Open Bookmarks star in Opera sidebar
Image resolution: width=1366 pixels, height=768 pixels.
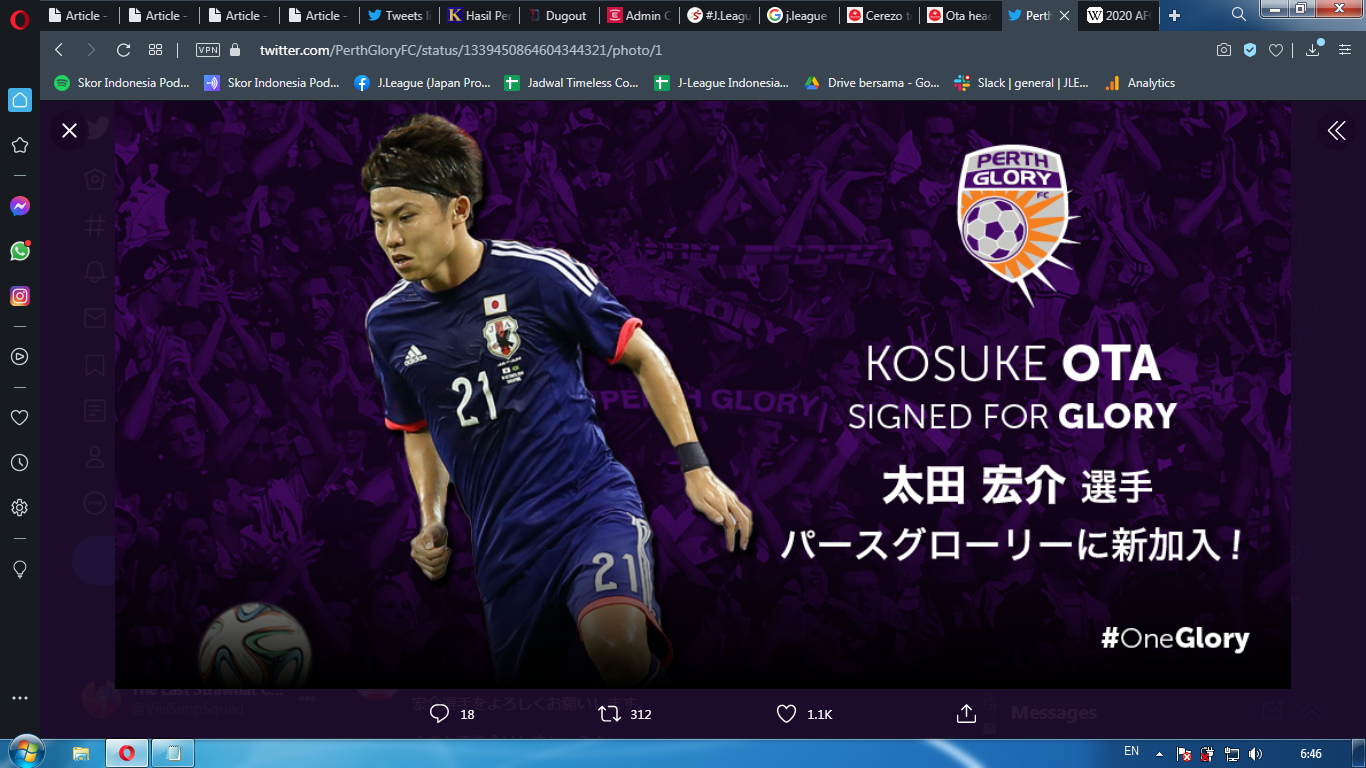click(20, 145)
